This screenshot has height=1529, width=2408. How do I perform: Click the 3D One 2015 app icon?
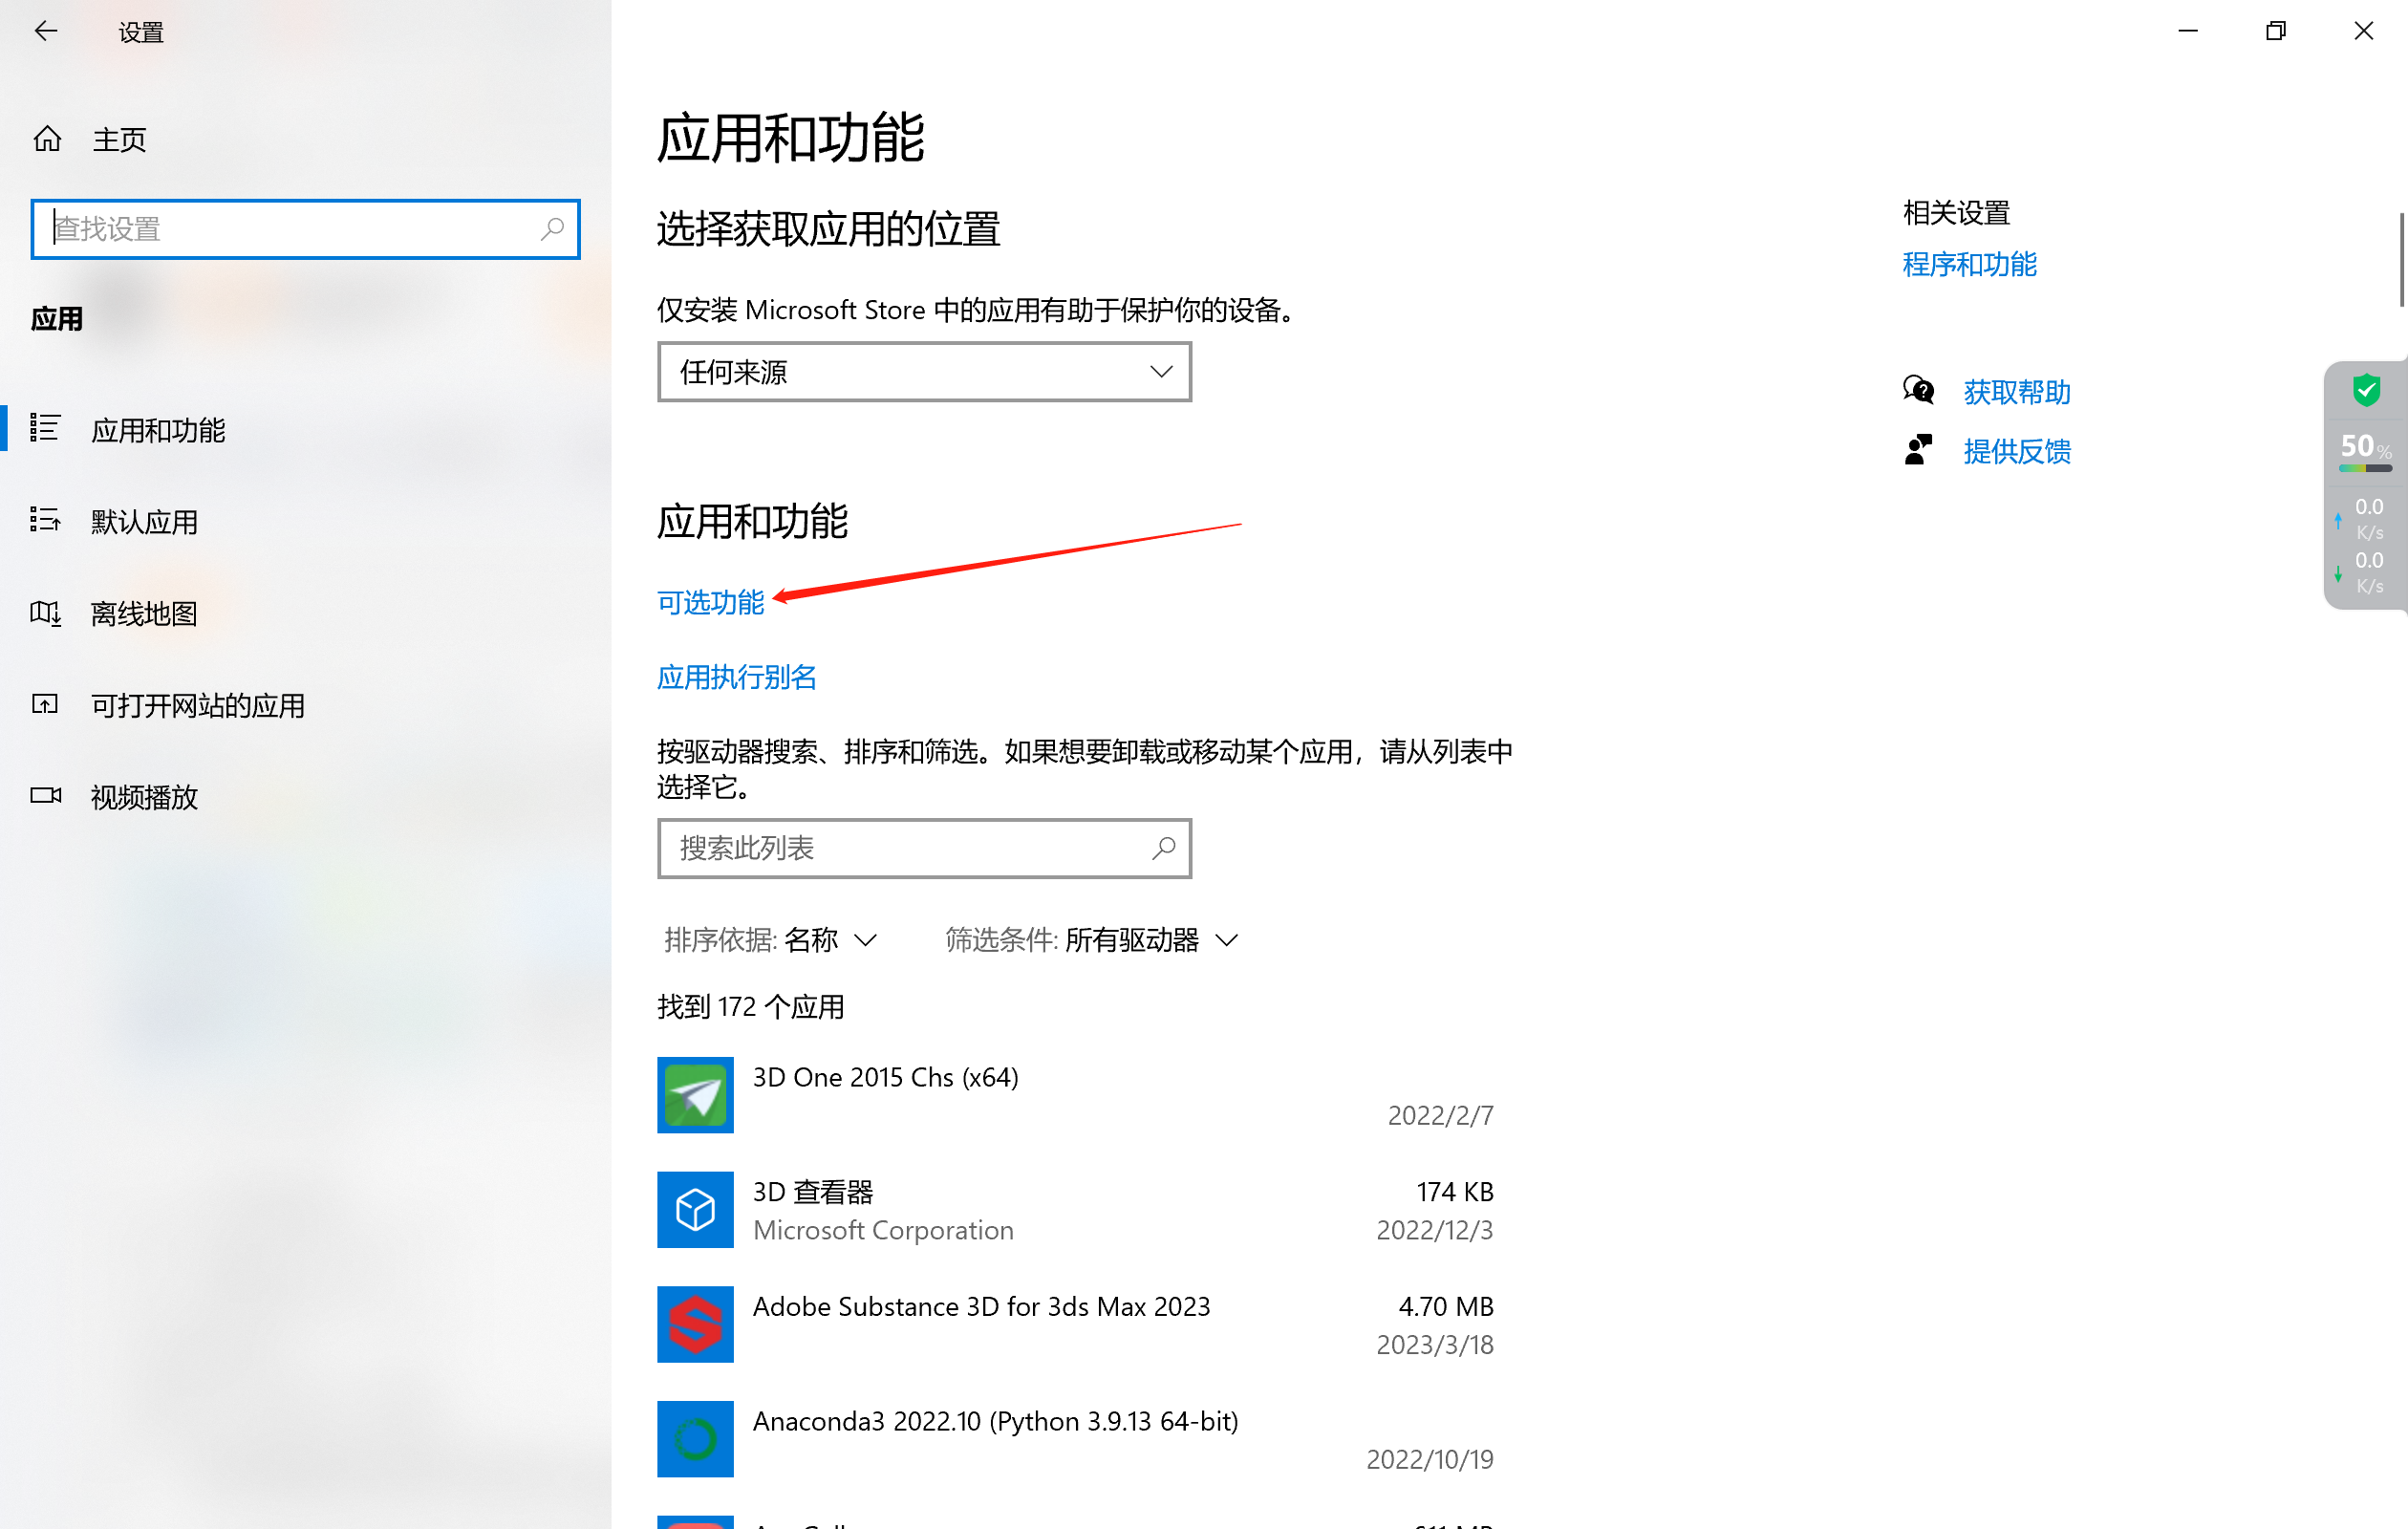(695, 1095)
